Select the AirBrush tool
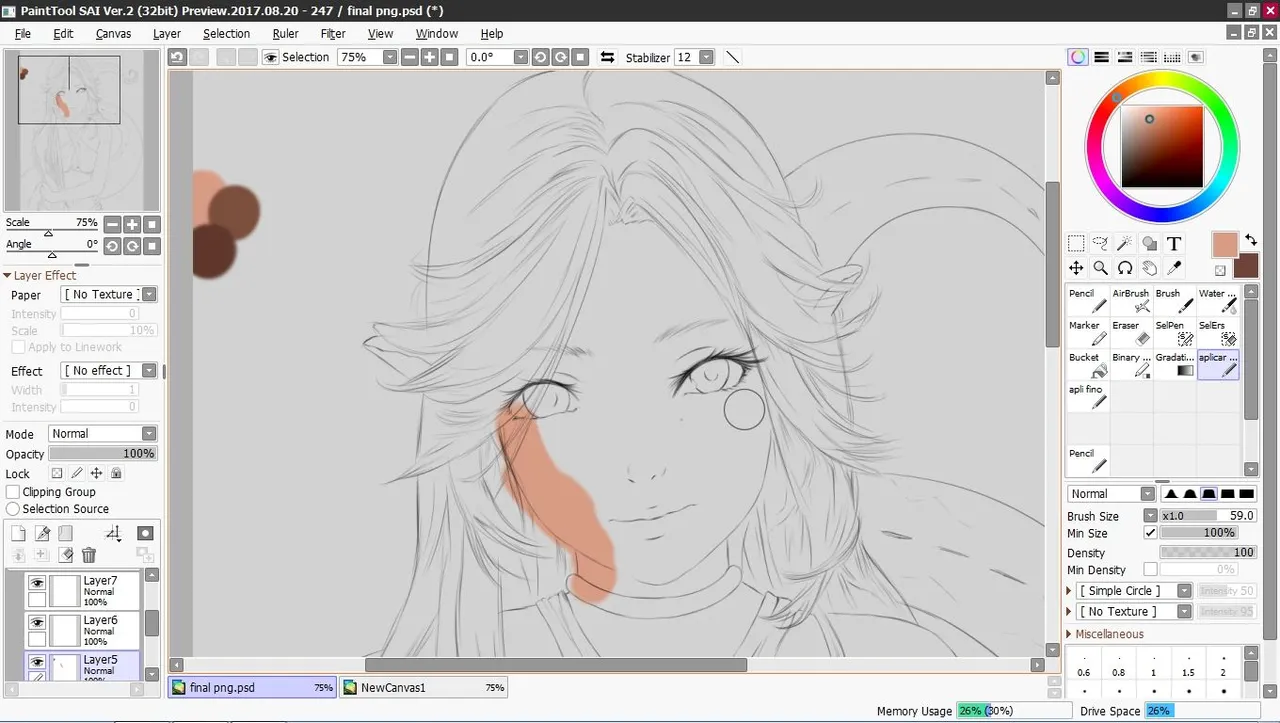Image resolution: width=1280 pixels, height=723 pixels. coord(1131,301)
